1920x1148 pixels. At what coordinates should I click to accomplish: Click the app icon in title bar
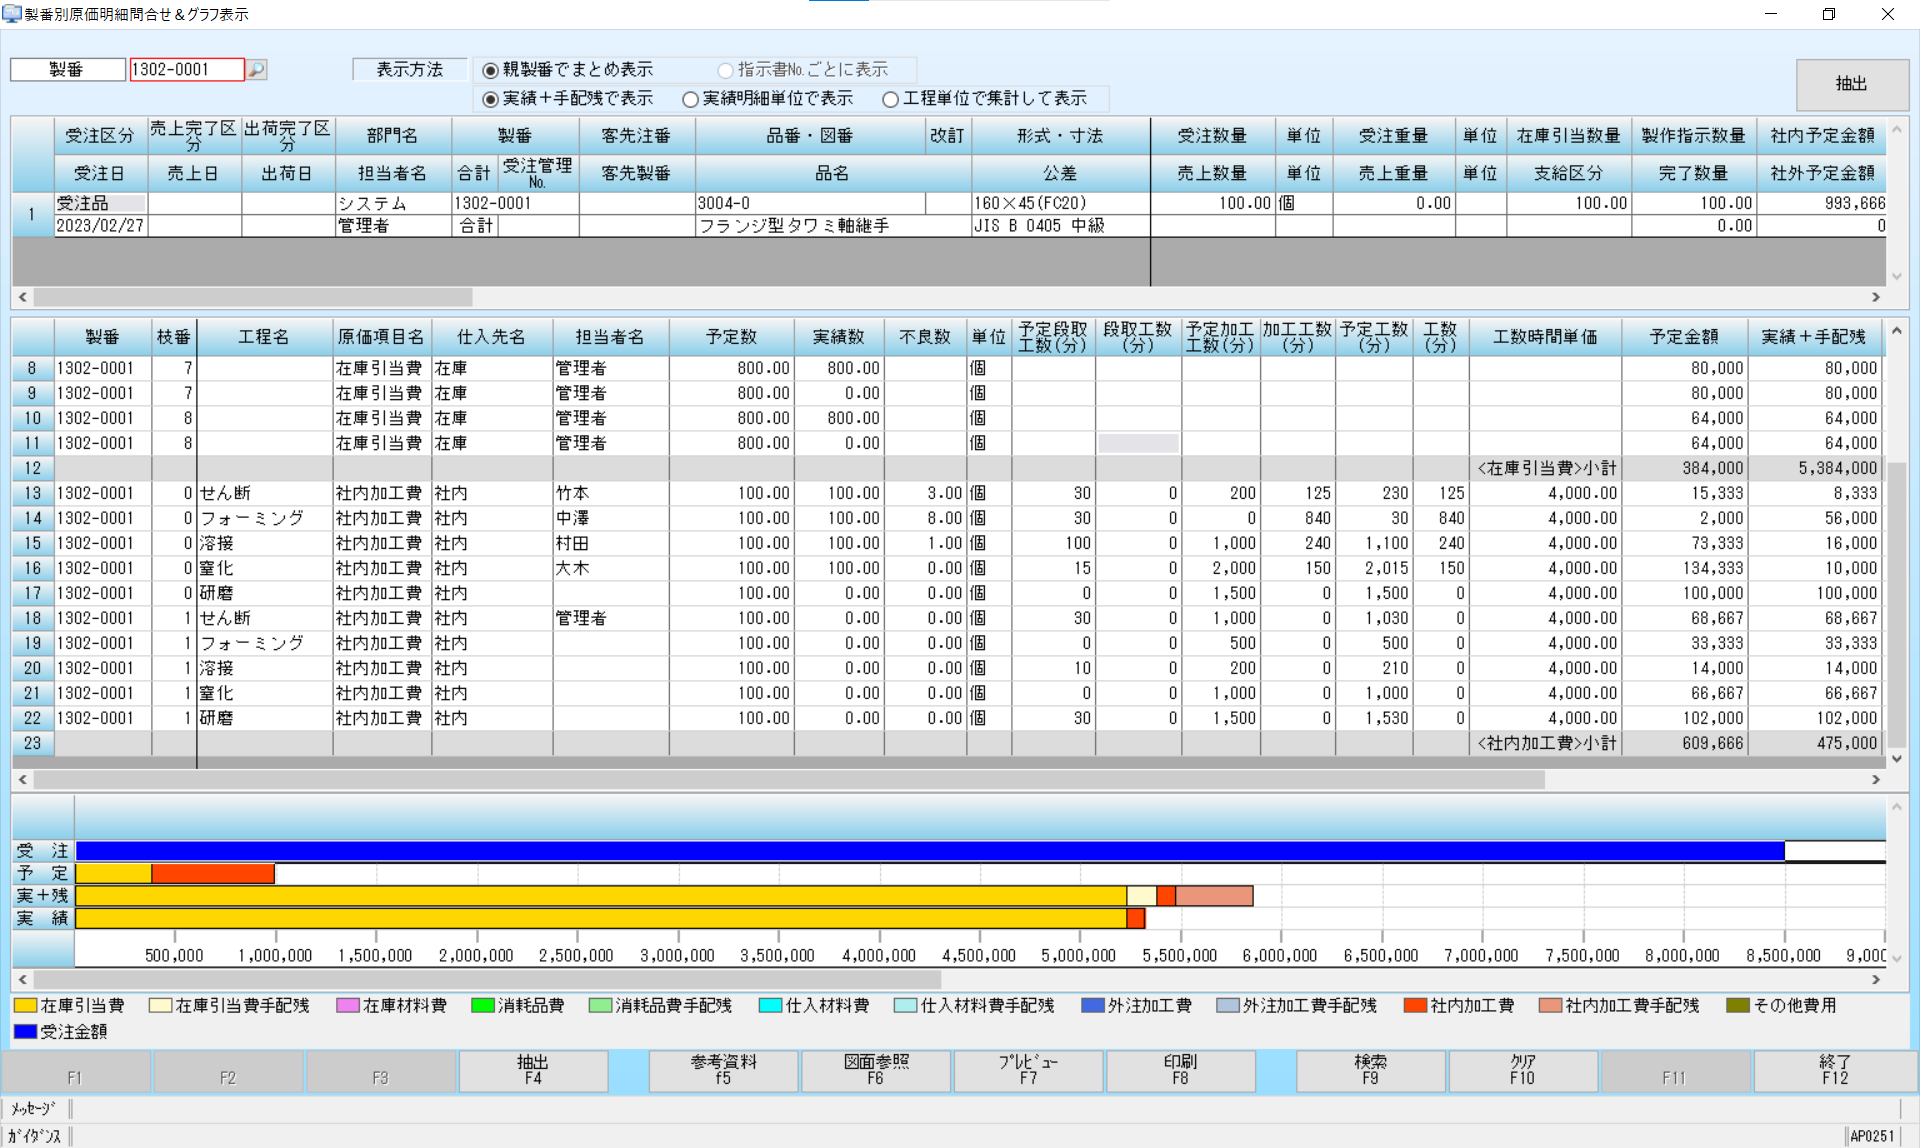coord(11,14)
